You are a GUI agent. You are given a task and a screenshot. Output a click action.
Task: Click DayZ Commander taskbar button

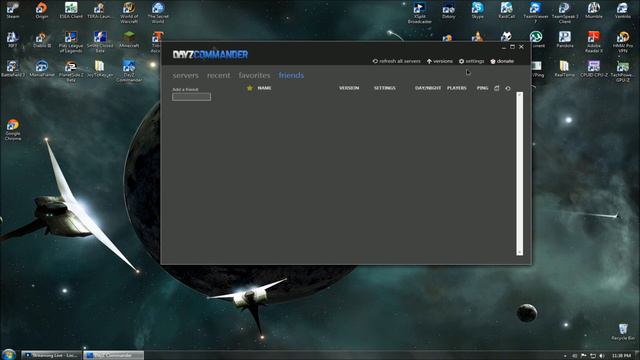(113, 355)
